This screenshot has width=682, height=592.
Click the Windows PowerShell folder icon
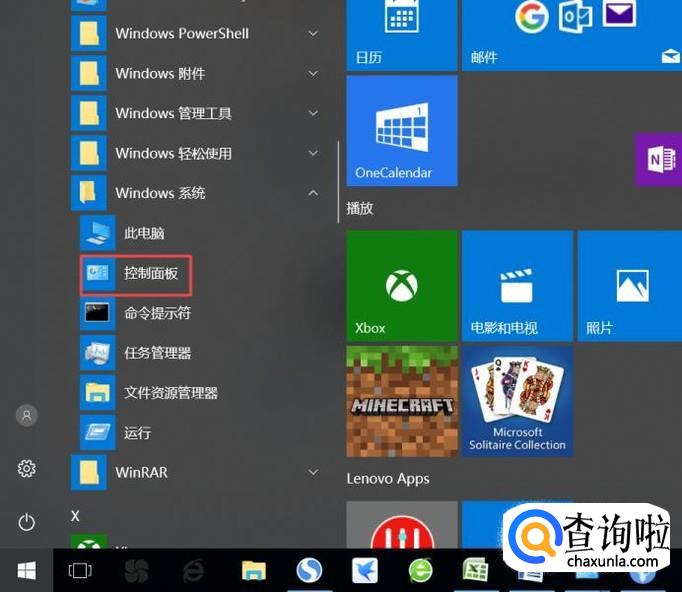tap(89, 33)
